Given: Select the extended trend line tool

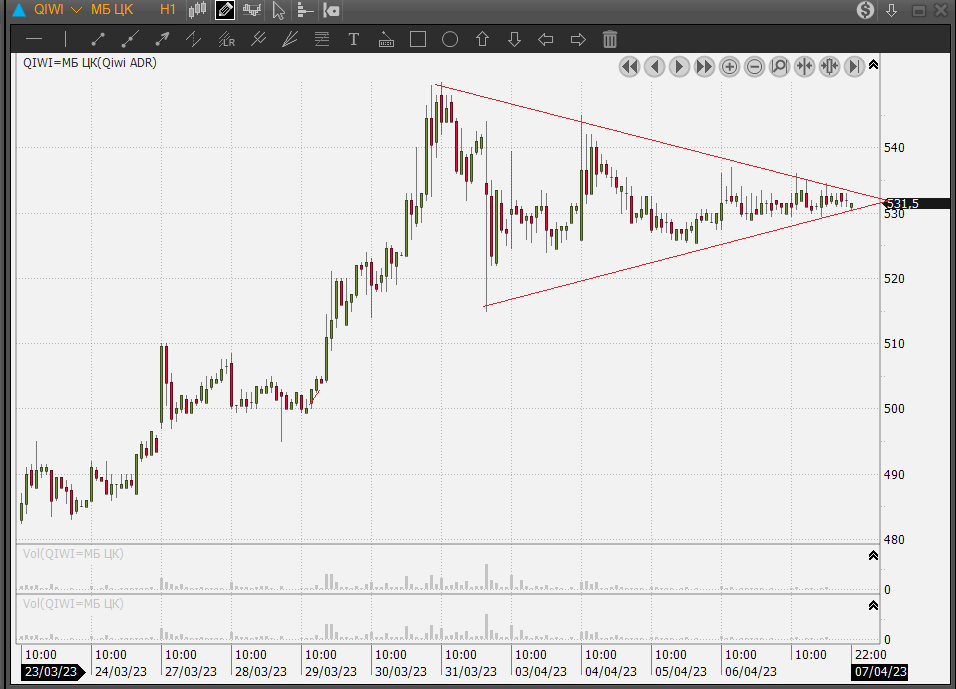Looking at the screenshot, I should pos(130,40).
